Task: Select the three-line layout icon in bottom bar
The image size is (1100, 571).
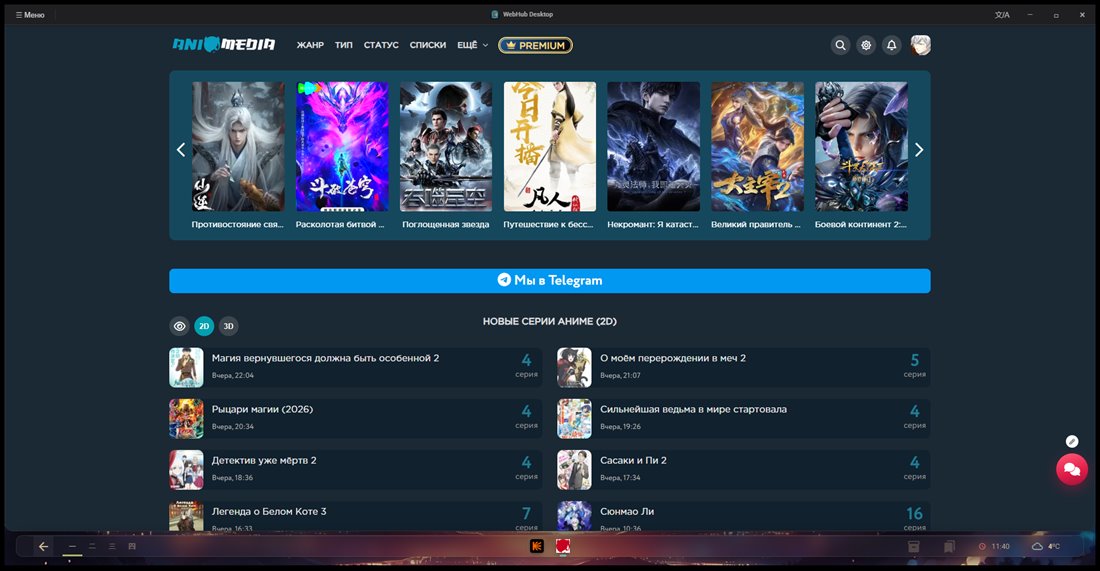Action: (112, 546)
